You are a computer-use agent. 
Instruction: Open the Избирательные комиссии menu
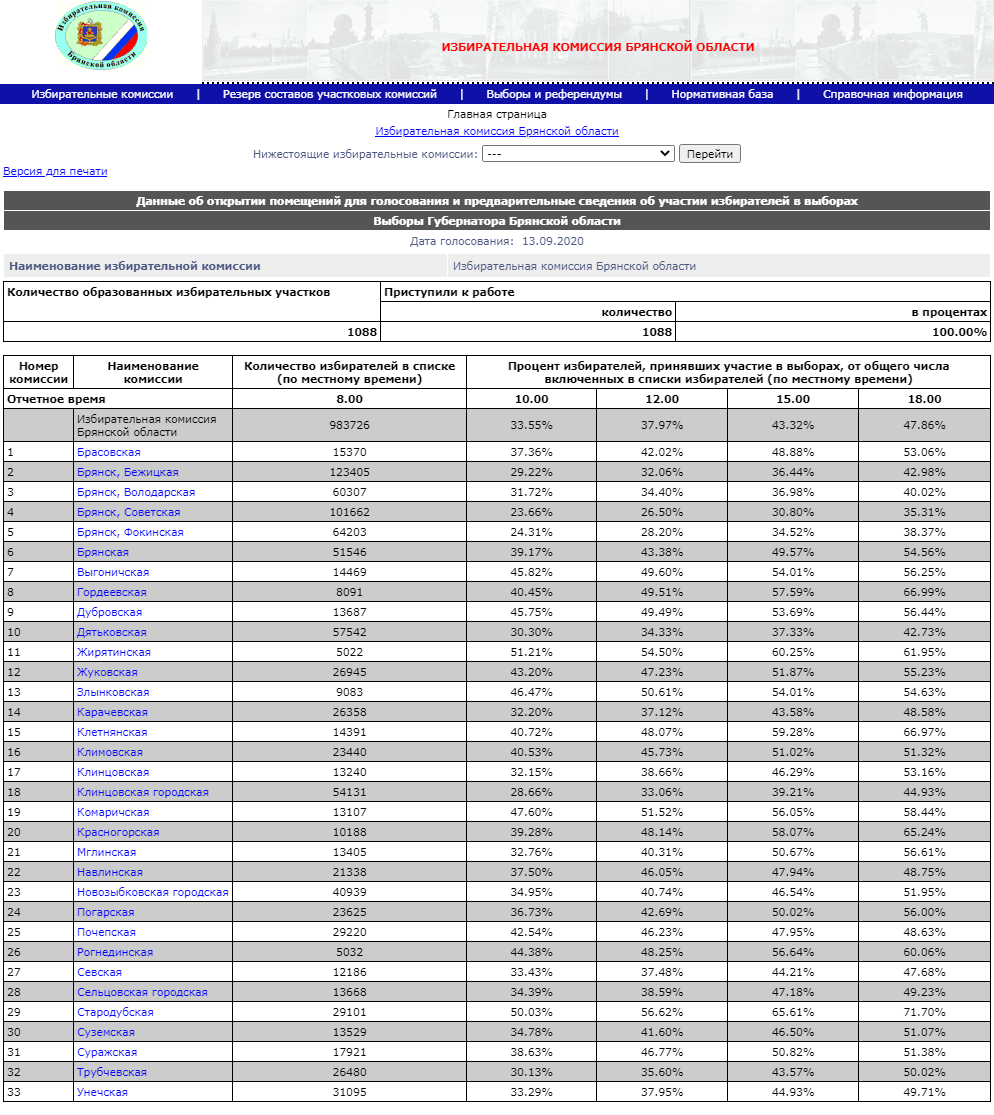[102, 94]
